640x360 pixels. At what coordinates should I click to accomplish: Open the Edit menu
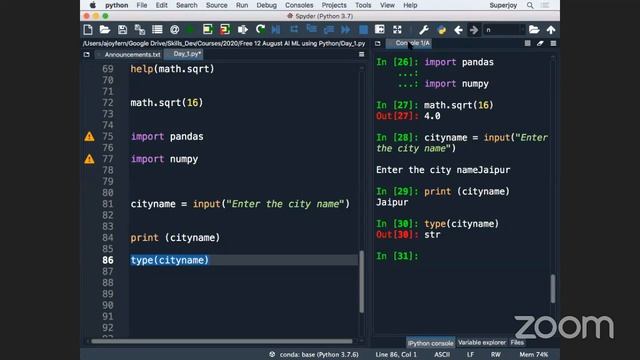pos(161,5)
